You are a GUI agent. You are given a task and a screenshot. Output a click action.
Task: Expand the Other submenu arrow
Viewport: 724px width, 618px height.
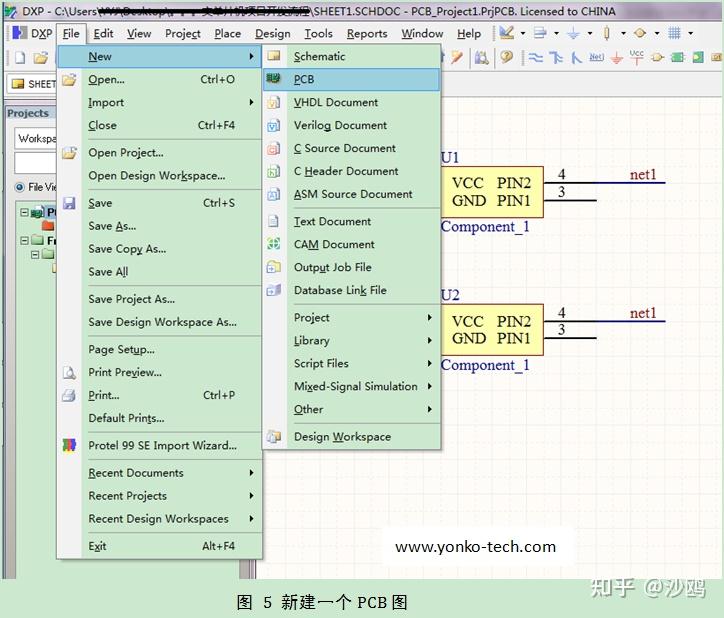click(429, 409)
